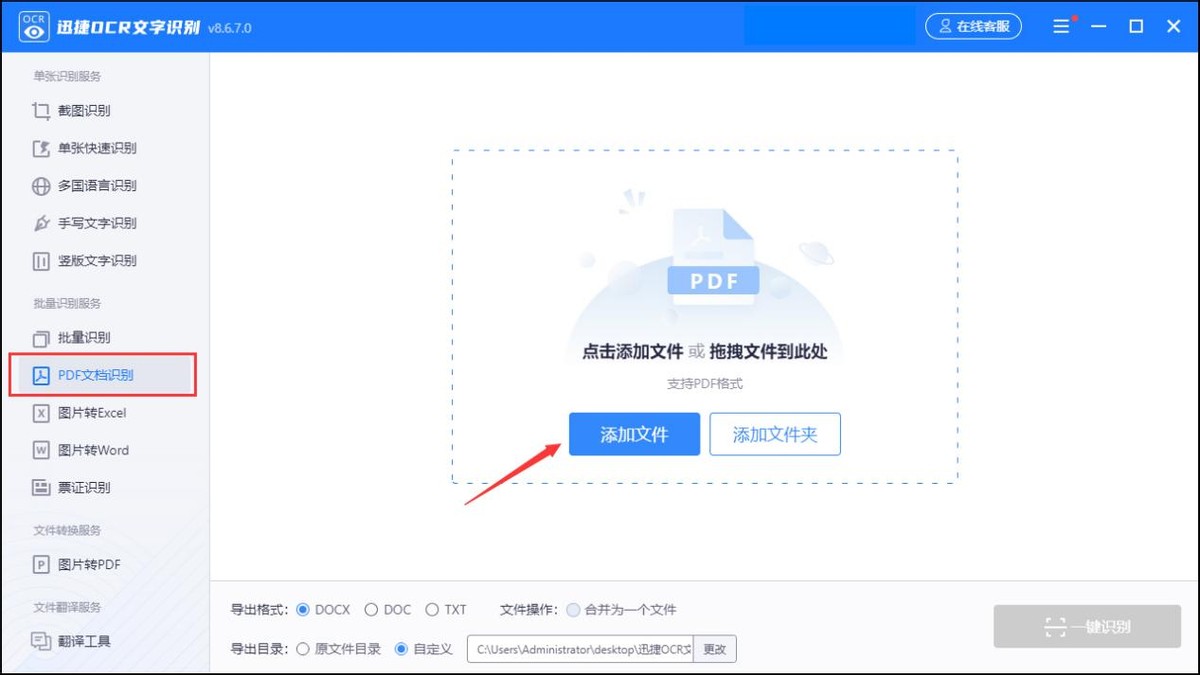The image size is (1200, 675).
Task: Contact 在线客服 online customer service
Action: pyautogui.click(x=972, y=26)
